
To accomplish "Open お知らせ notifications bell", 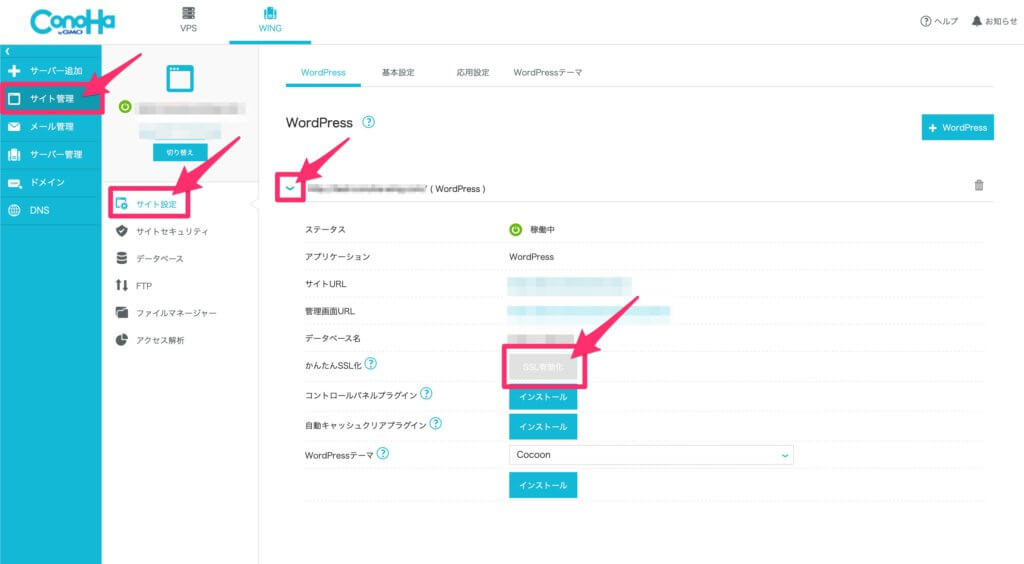I will [994, 22].
